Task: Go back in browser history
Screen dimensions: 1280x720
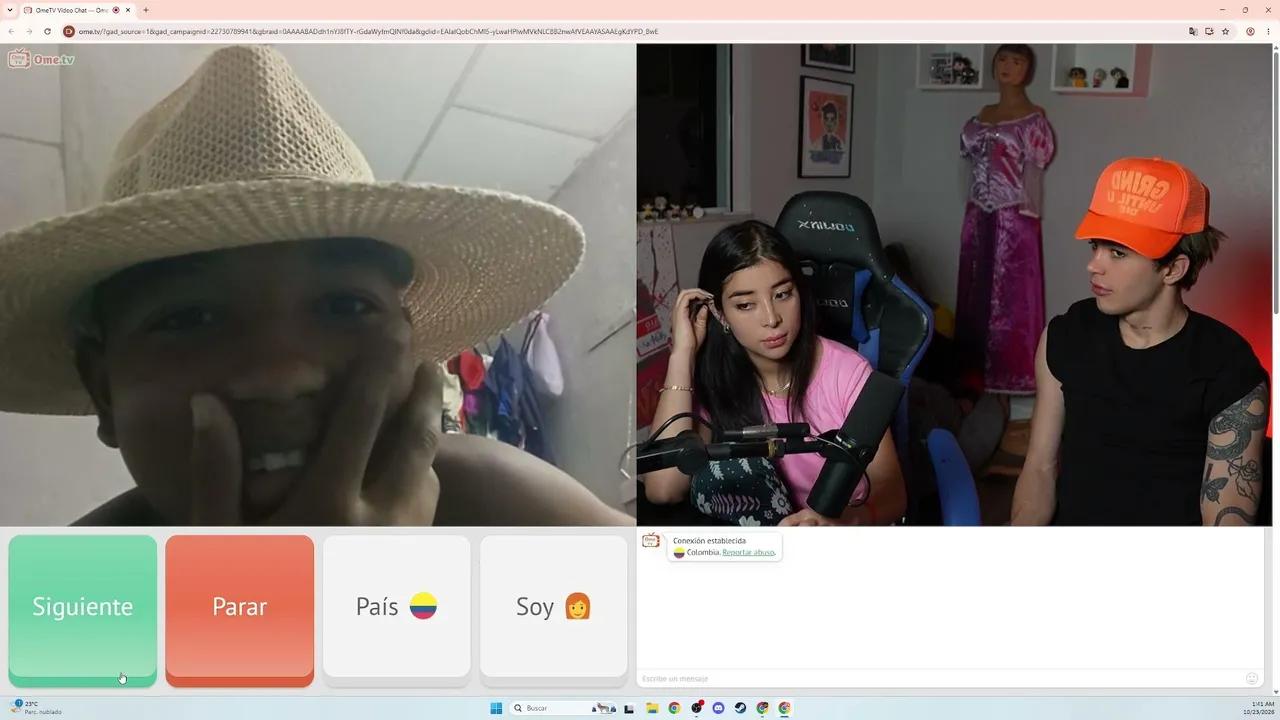Action: [12, 31]
